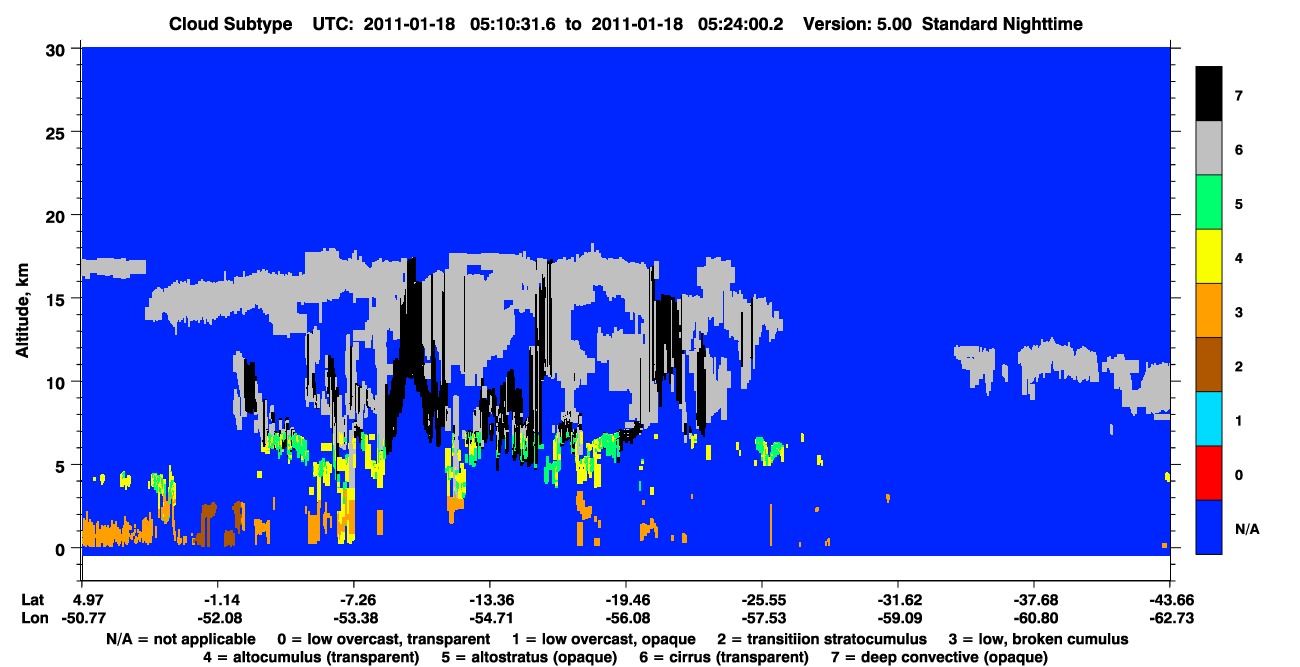
Task: Click the 'Lon' row label
Action: click(33, 617)
